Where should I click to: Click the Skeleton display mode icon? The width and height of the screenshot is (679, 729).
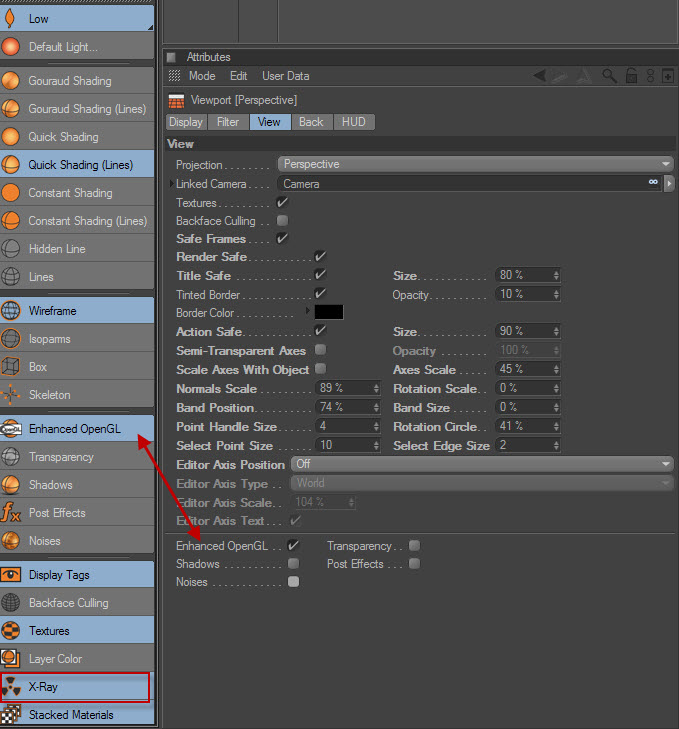point(11,394)
